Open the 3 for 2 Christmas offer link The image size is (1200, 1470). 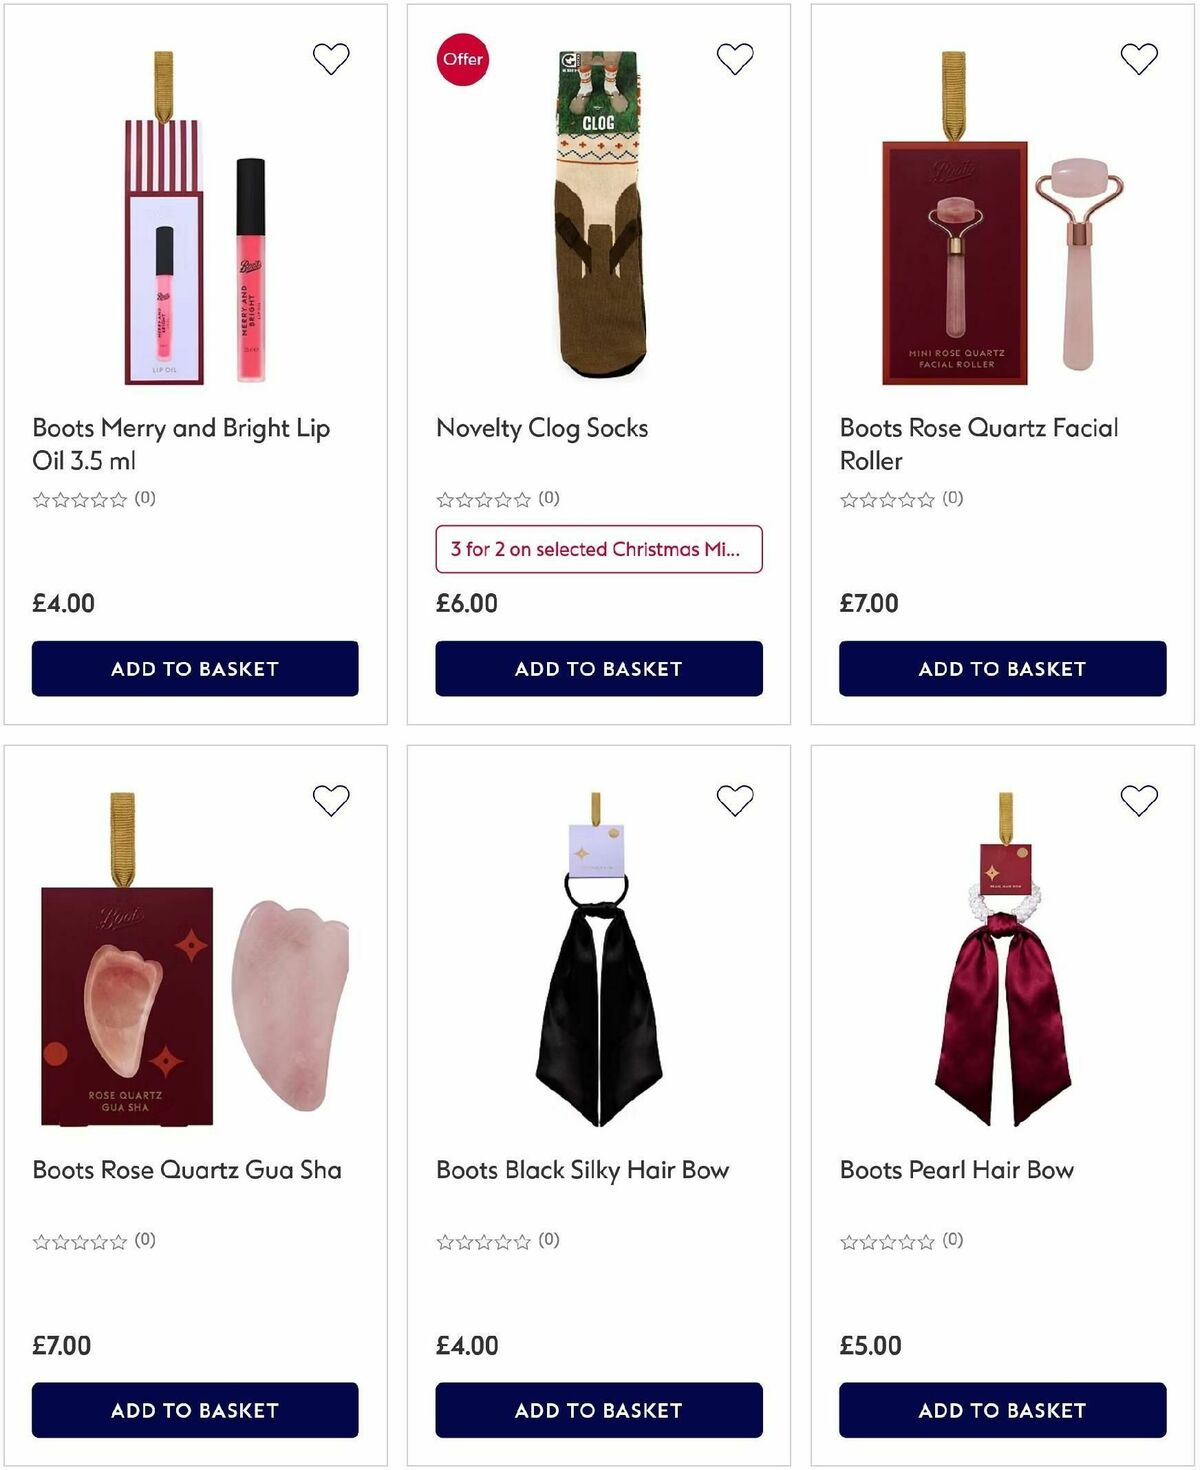[597, 548]
